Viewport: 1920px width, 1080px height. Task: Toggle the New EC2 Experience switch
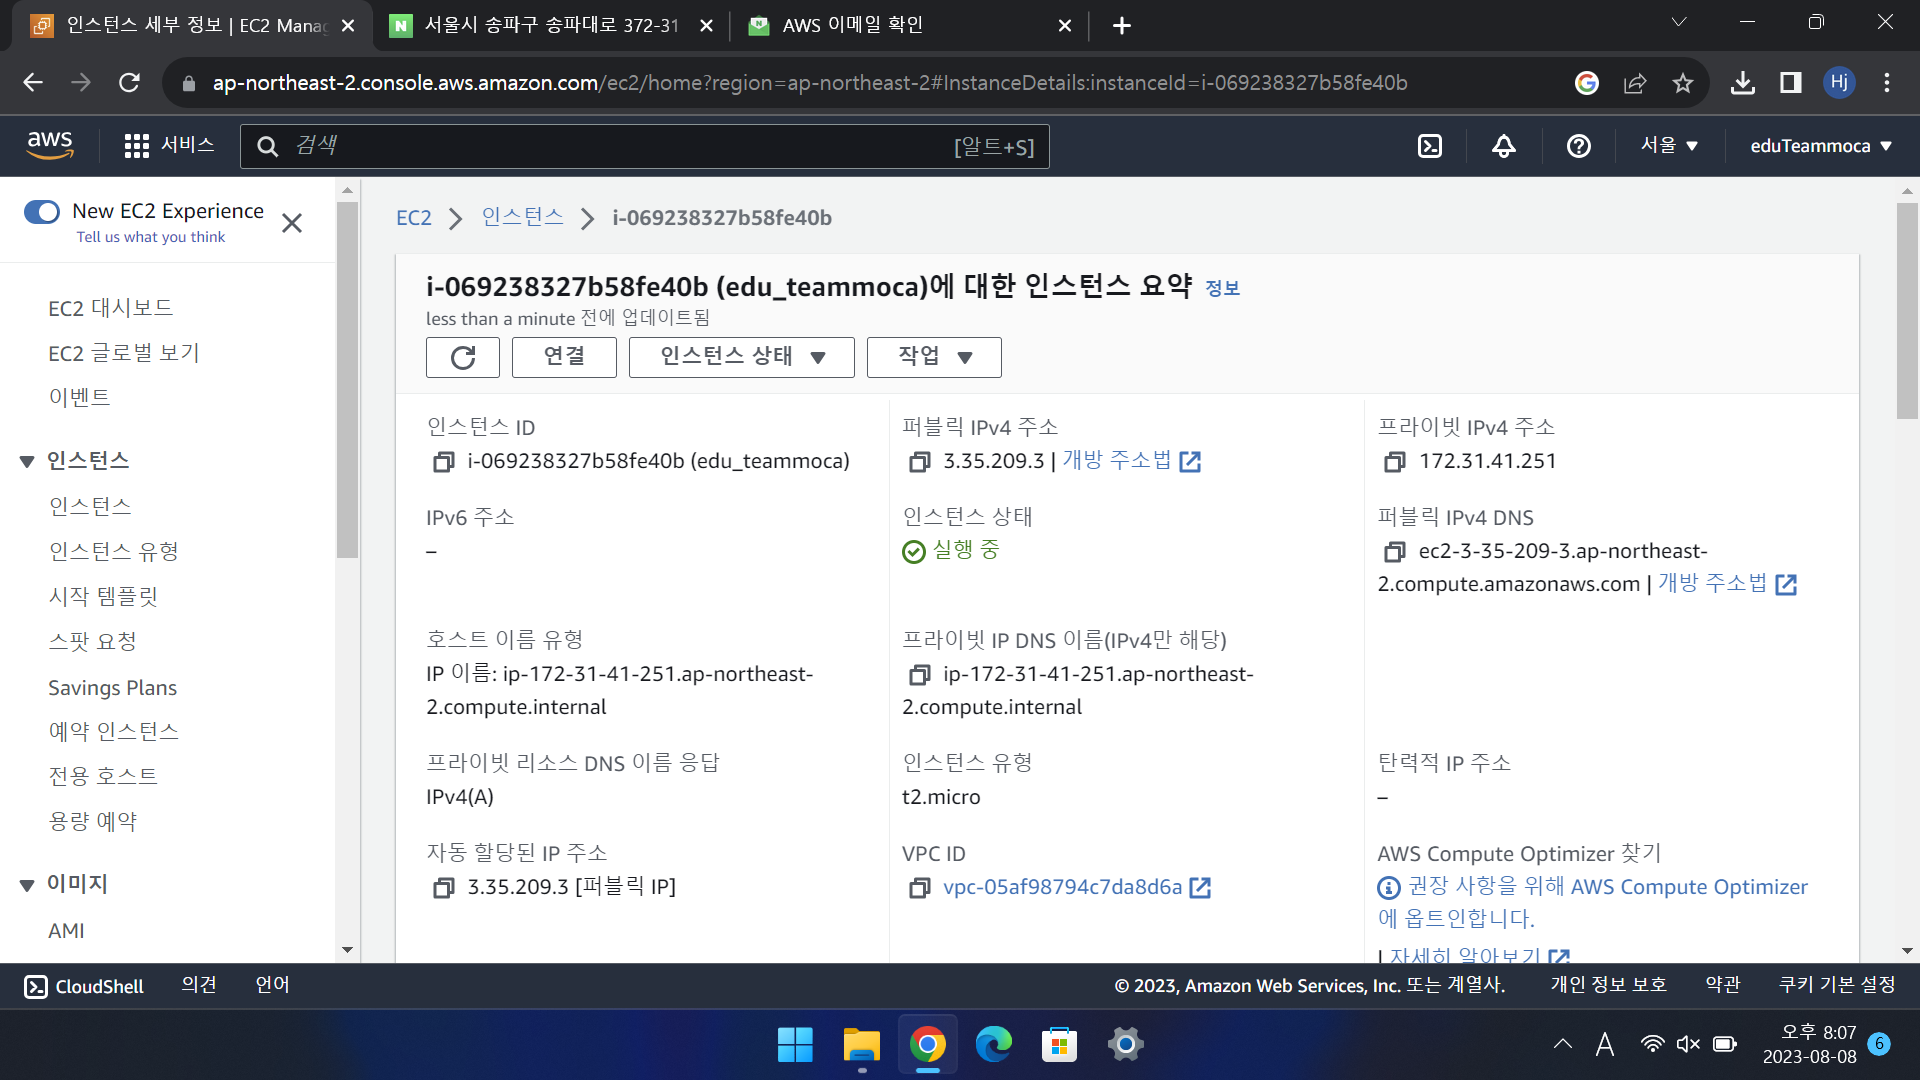[42, 212]
